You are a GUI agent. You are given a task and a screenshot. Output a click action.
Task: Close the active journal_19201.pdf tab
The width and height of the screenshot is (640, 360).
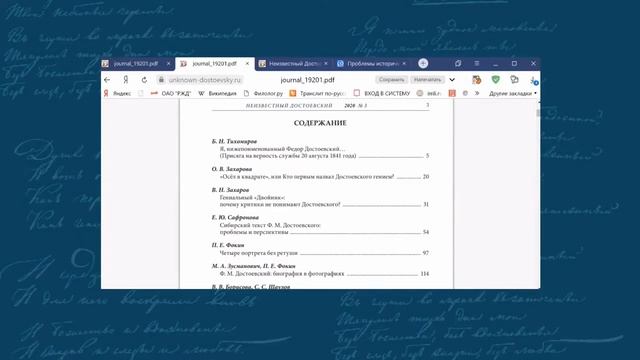[247, 64]
